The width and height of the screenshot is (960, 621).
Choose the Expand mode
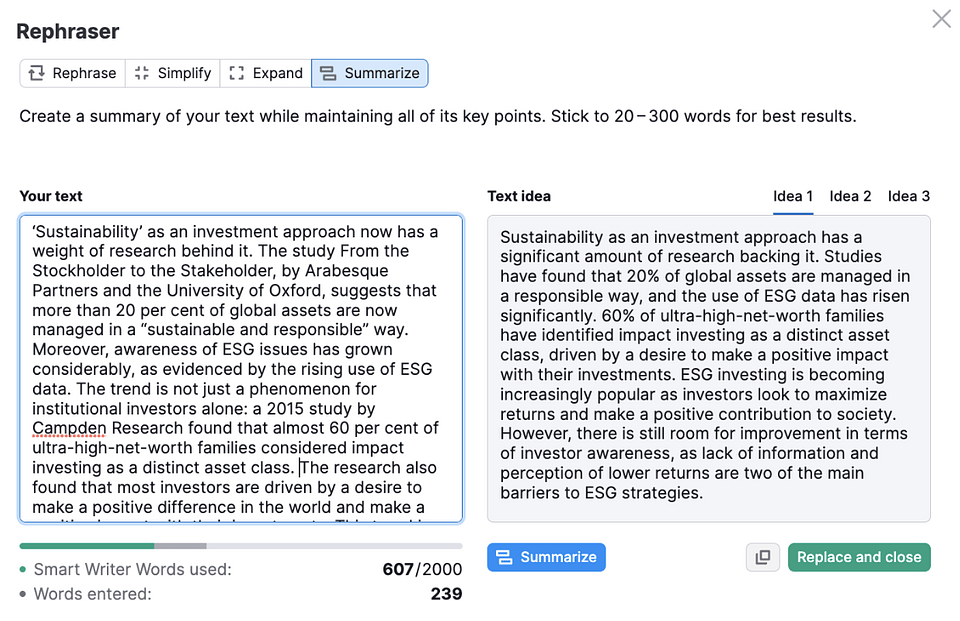click(266, 73)
